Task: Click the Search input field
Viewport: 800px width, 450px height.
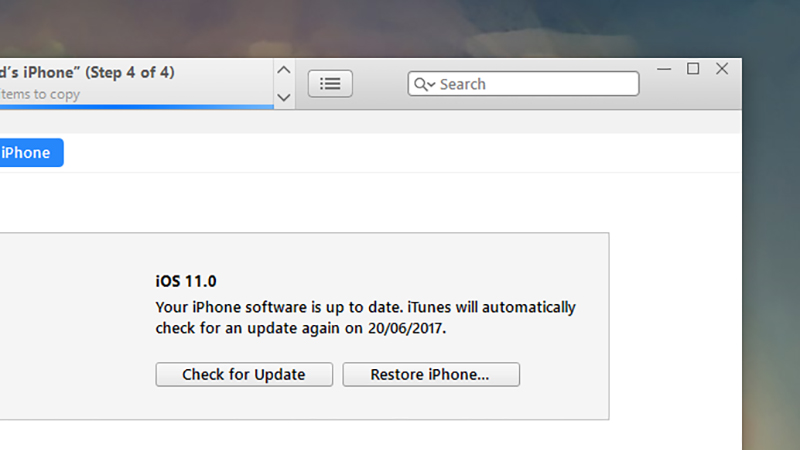Action: pyautogui.click(x=523, y=84)
